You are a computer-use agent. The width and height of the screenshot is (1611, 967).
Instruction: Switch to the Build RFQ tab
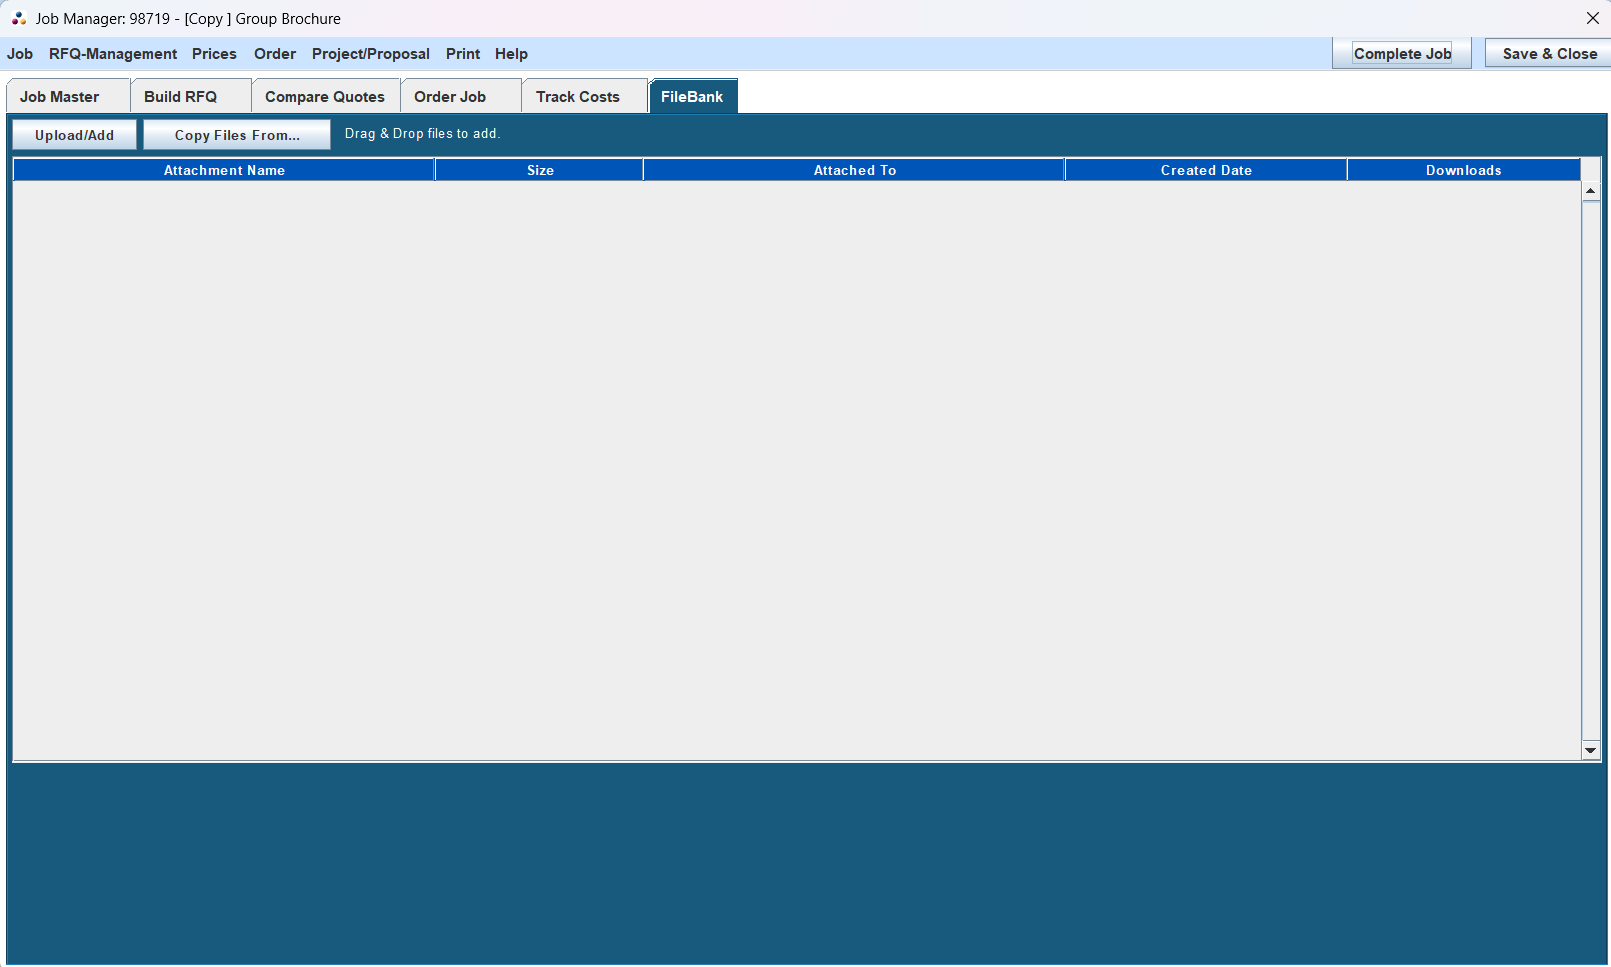(x=181, y=96)
